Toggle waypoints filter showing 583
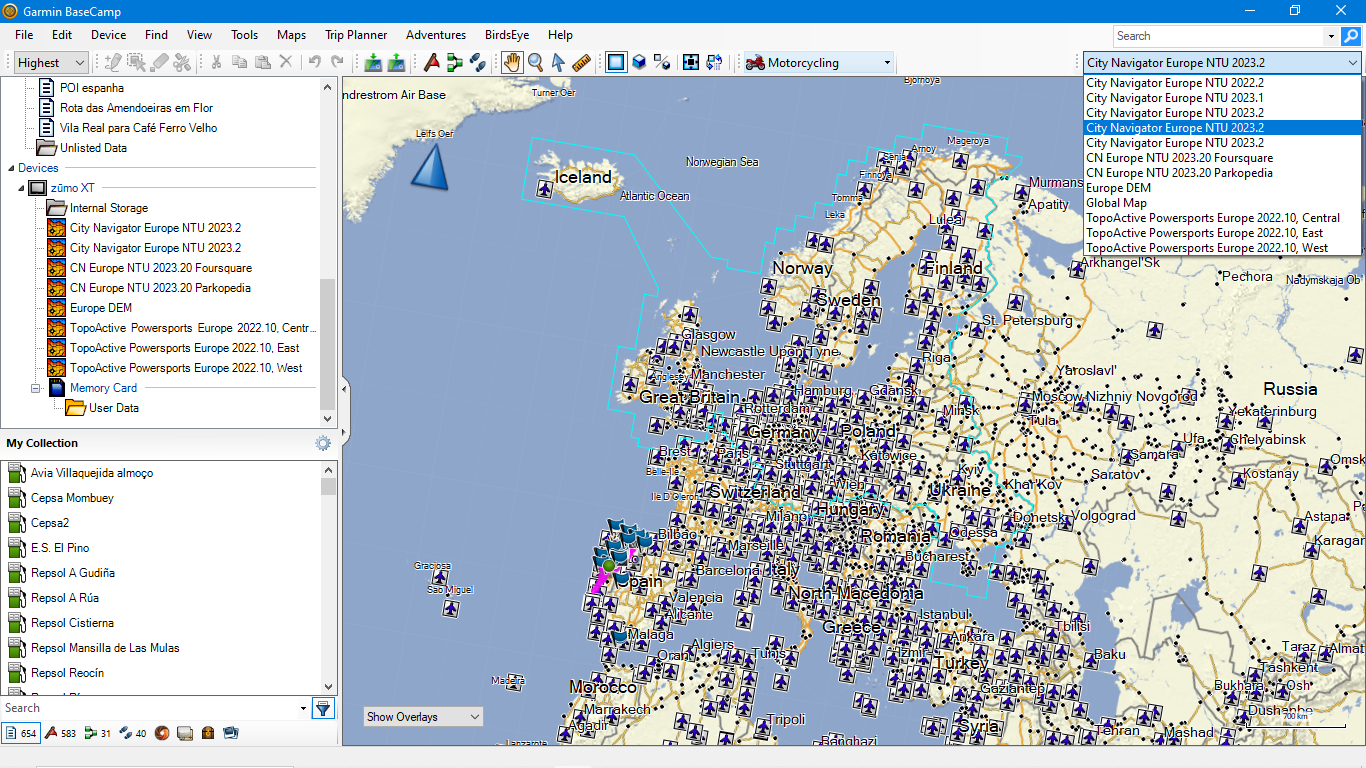This screenshot has width=1366, height=768. pos(60,733)
